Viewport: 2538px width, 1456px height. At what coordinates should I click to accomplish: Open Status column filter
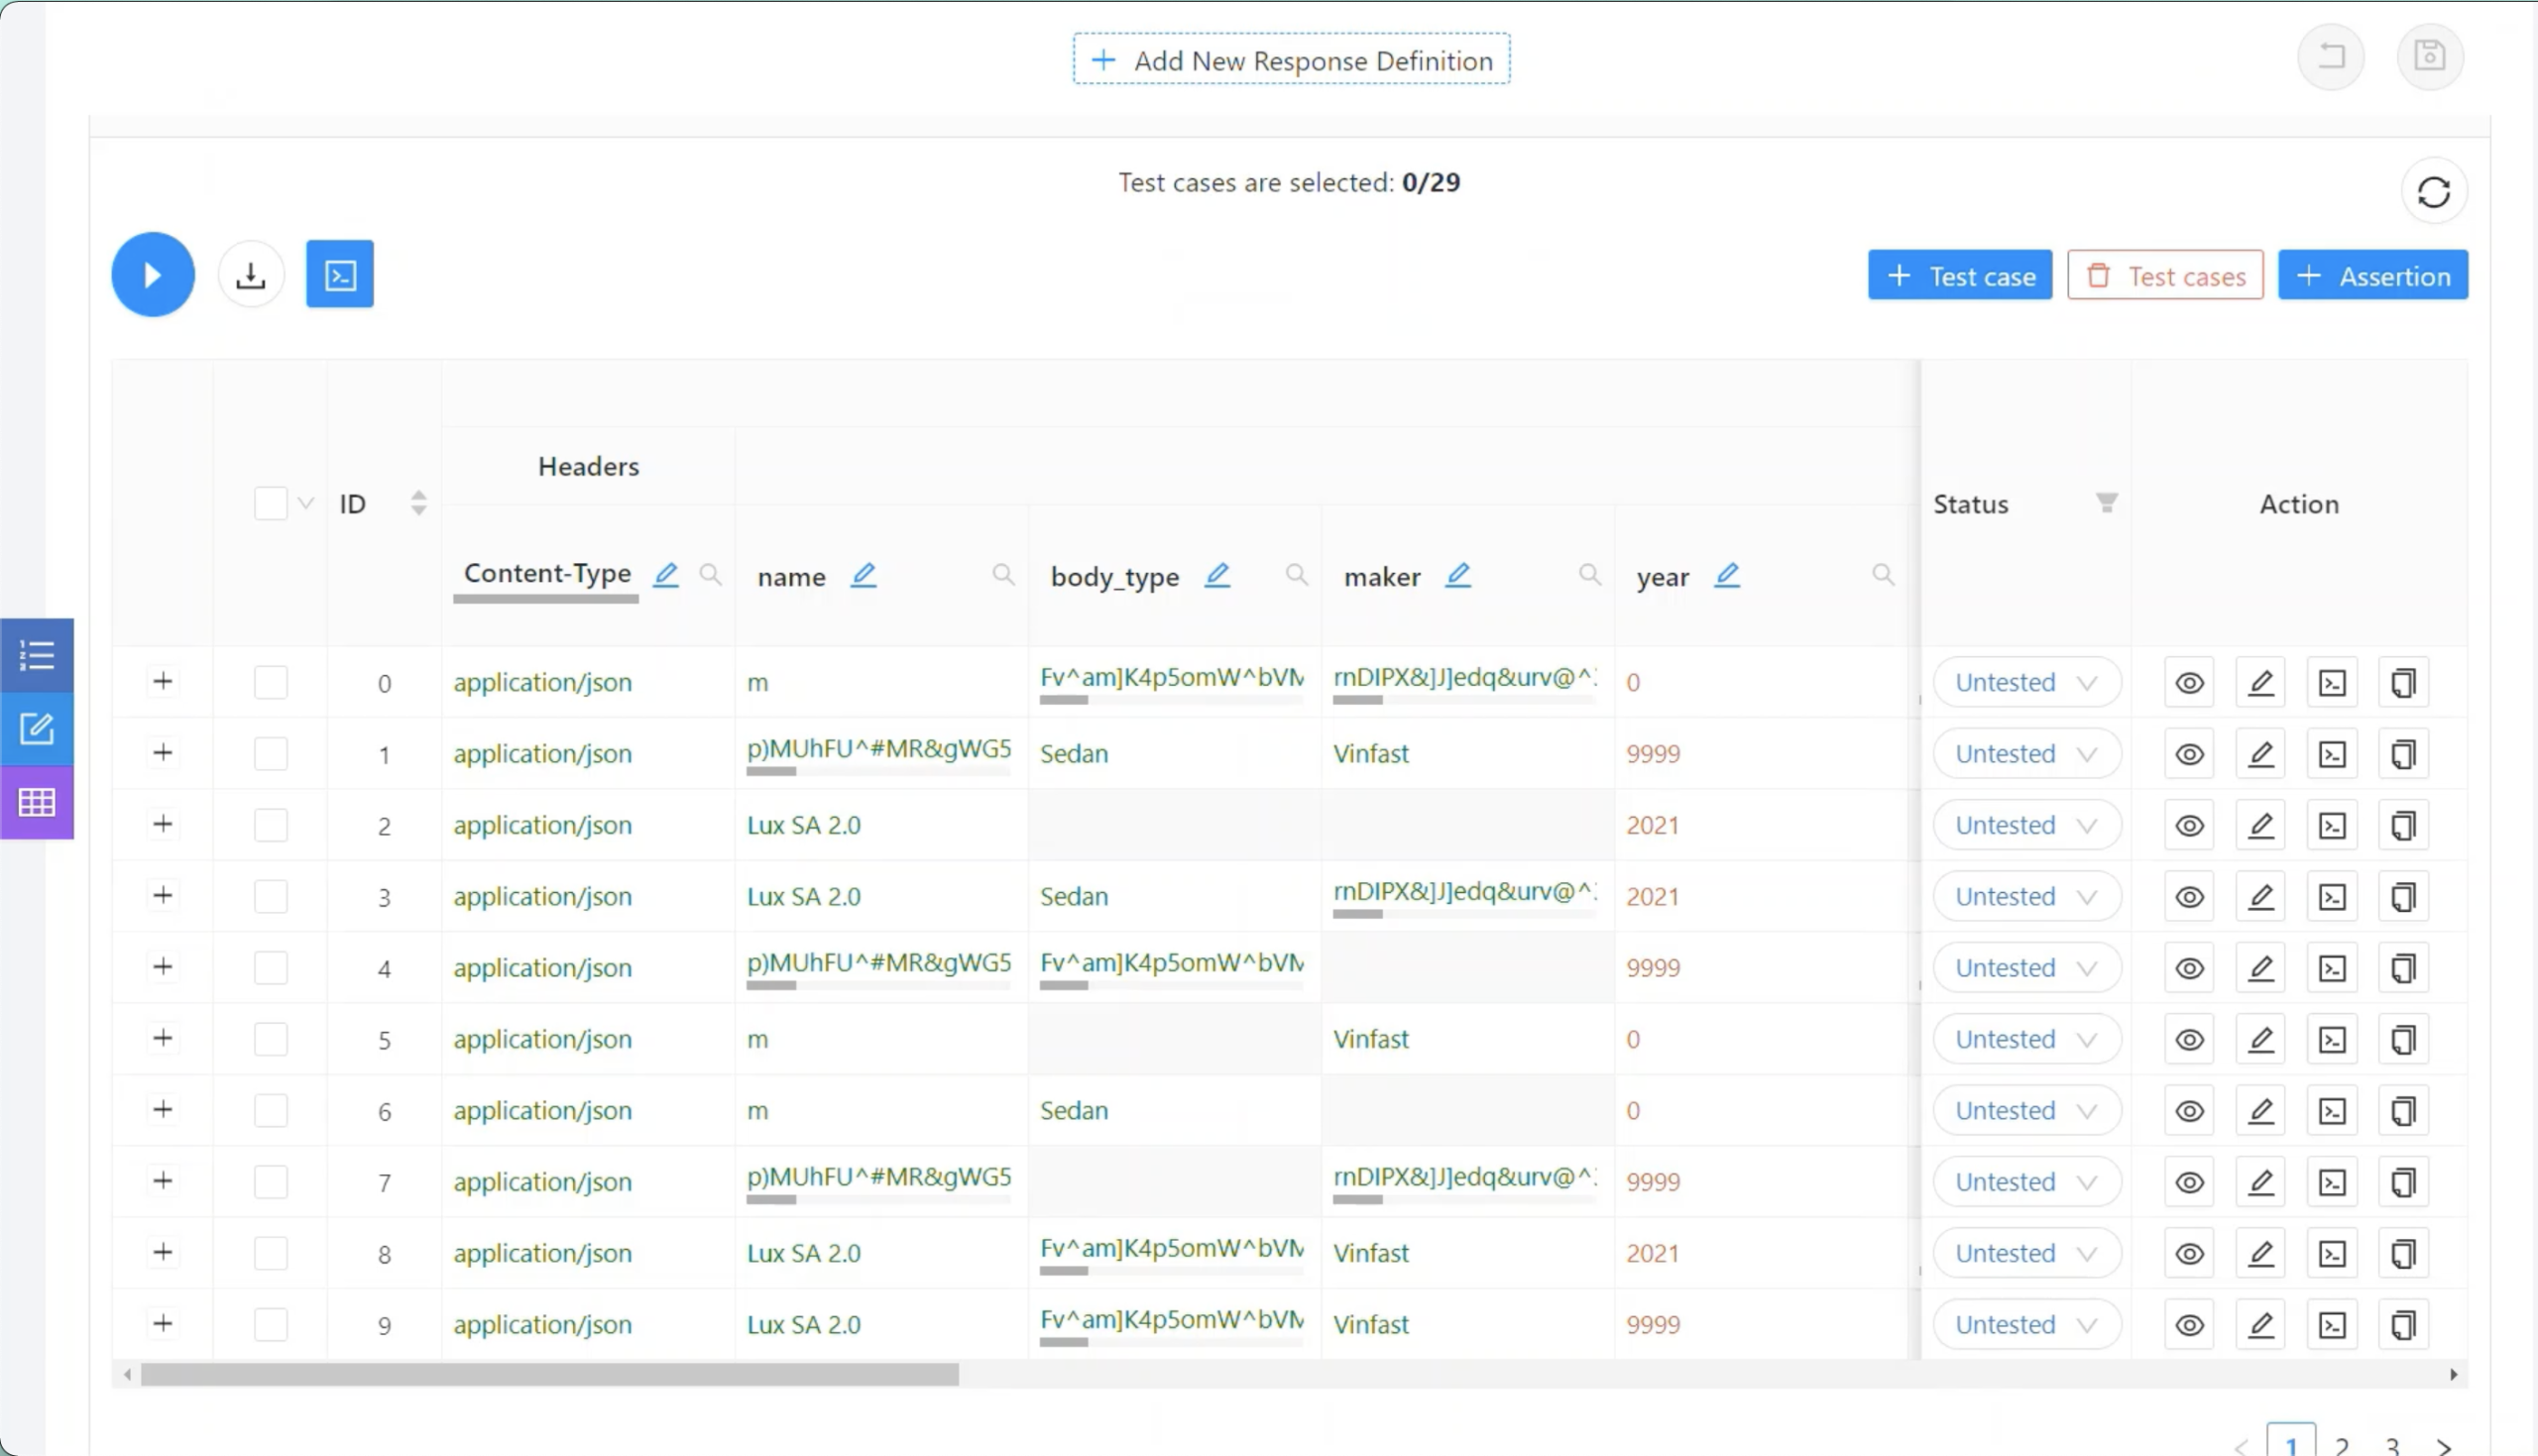pos(2106,503)
